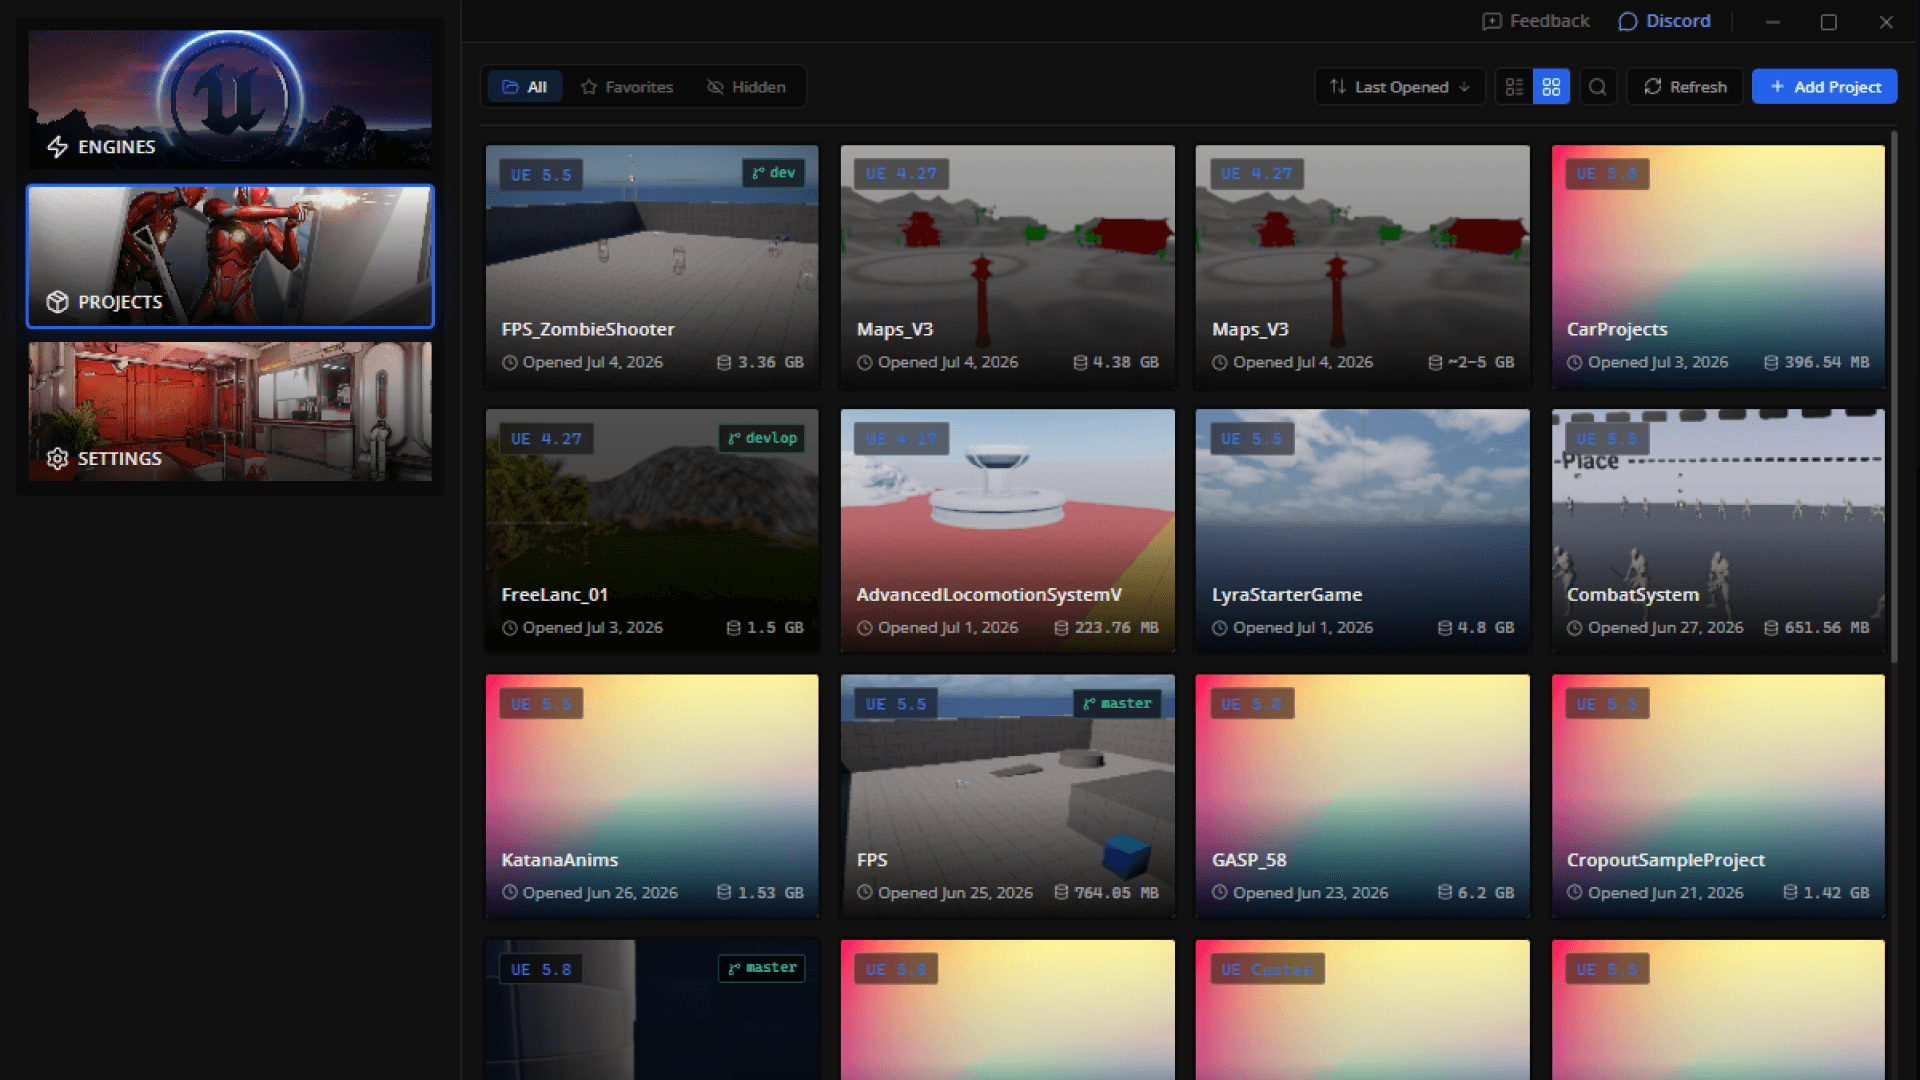The width and height of the screenshot is (1920, 1080).
Task: Click the UE 5.8 badge on CarProjects
Action: [x=1607, y=174]
